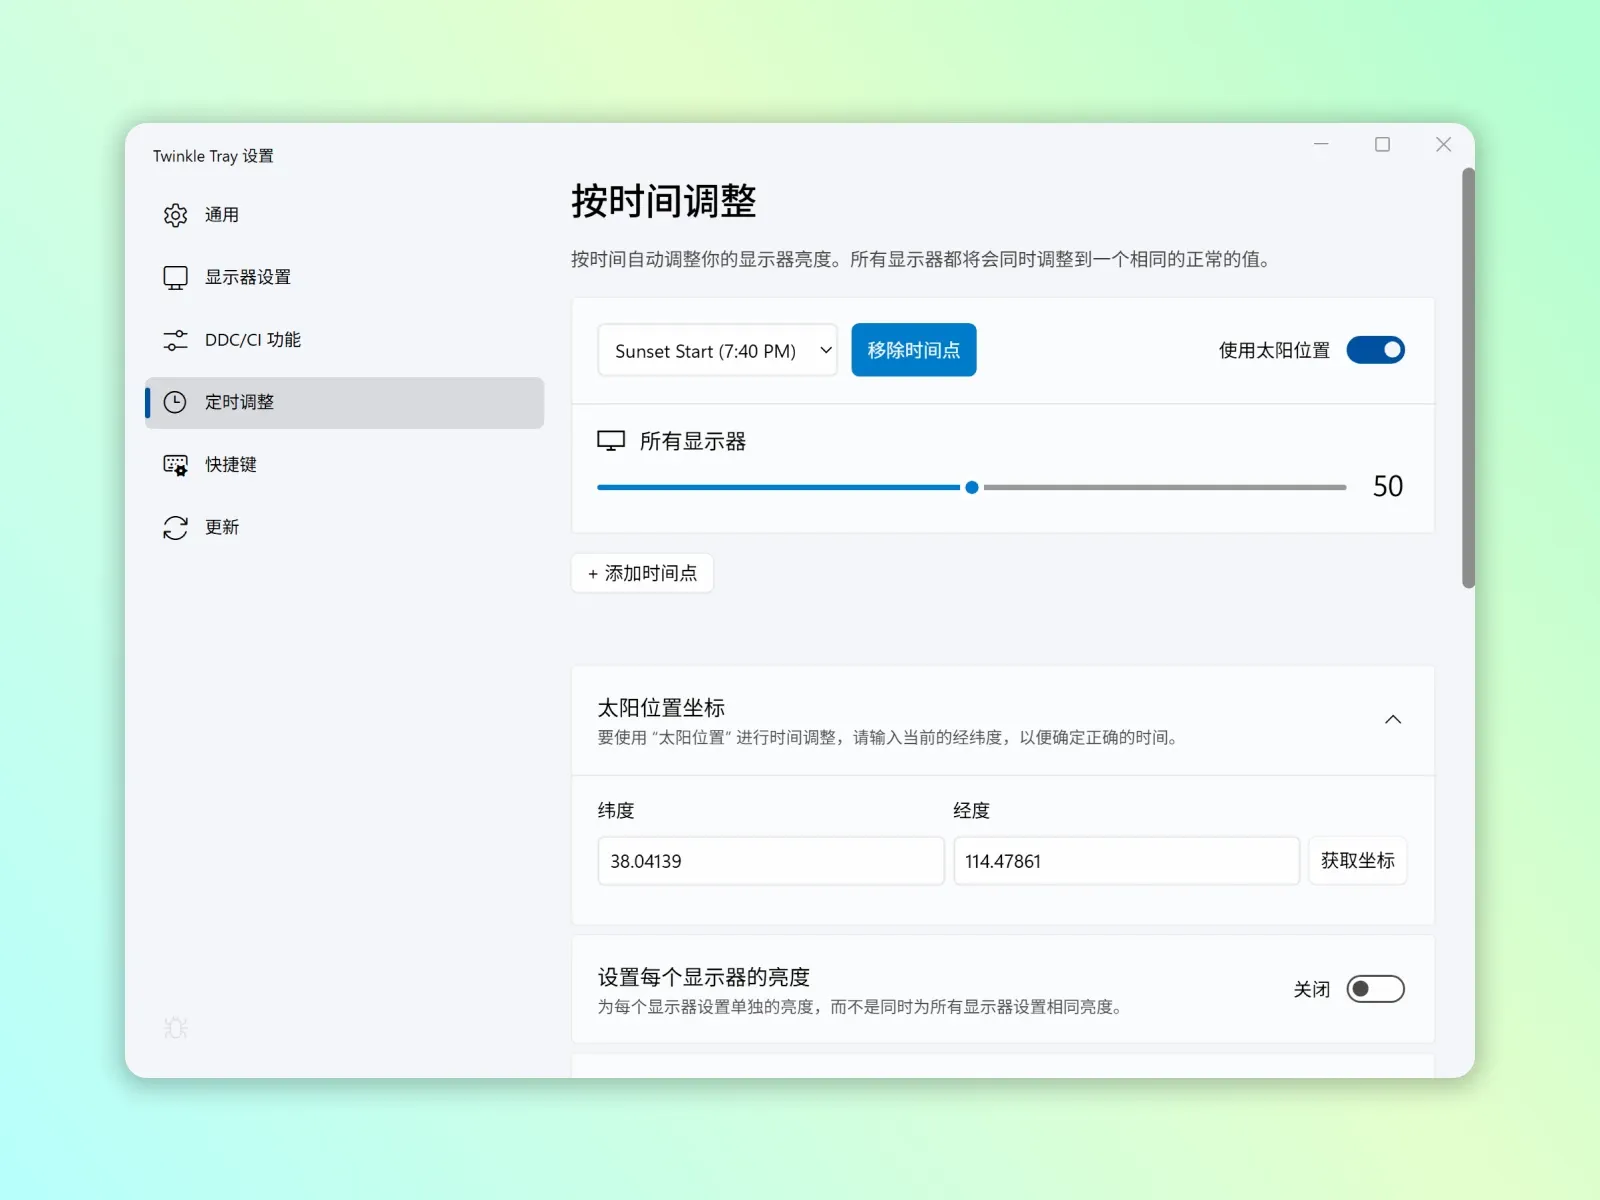Switch to 快捷键 page
The width and height of the screenshot is (1600, 1200).
pyautogui.click(x=344, y=465)
